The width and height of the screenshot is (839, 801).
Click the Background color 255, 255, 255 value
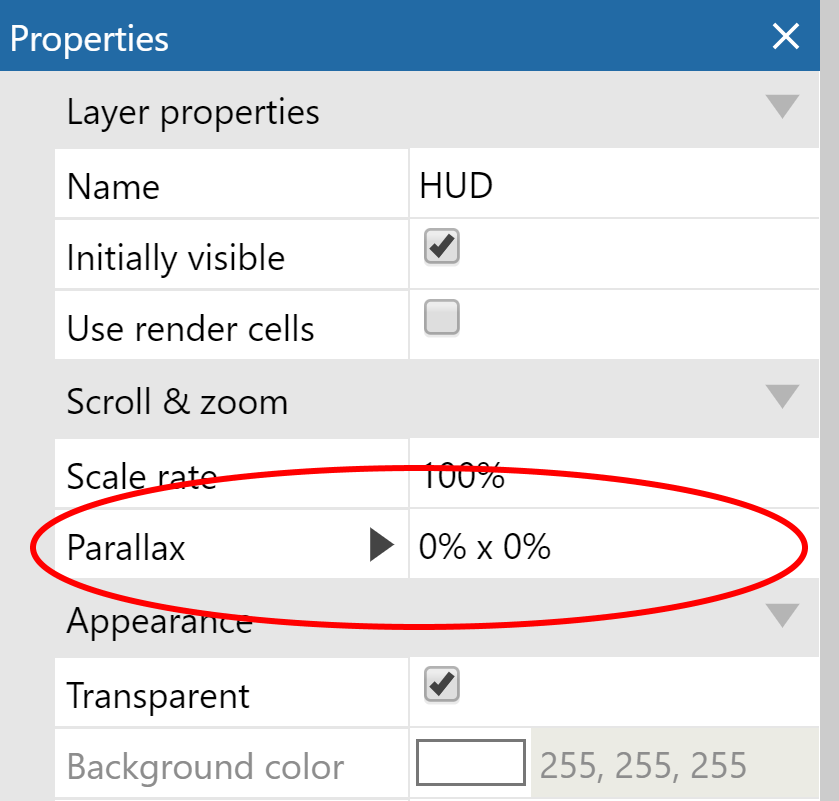[x=643, y=766]
